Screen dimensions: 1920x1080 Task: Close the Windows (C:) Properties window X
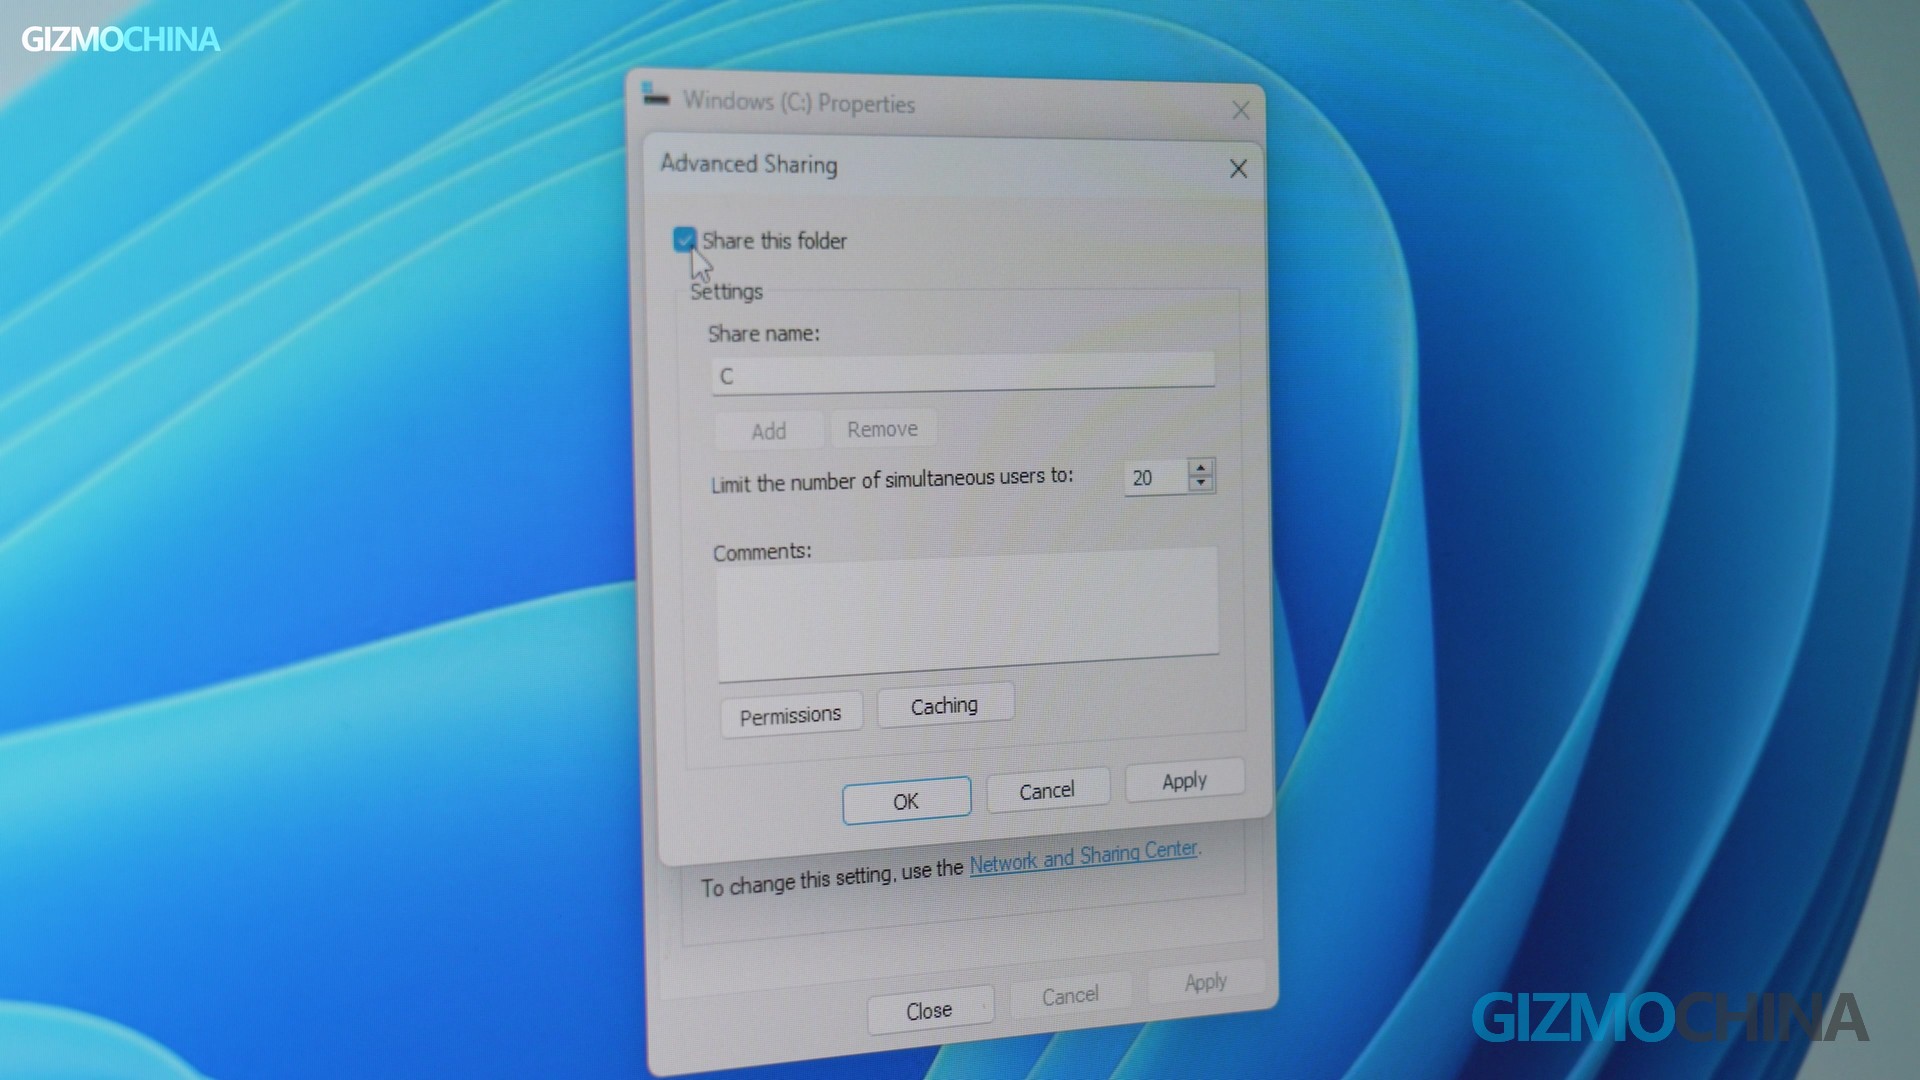1240,111
